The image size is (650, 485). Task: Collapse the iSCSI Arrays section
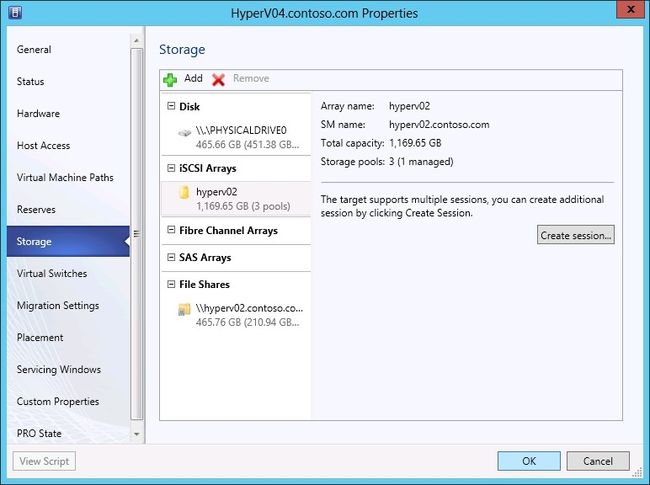171,168
